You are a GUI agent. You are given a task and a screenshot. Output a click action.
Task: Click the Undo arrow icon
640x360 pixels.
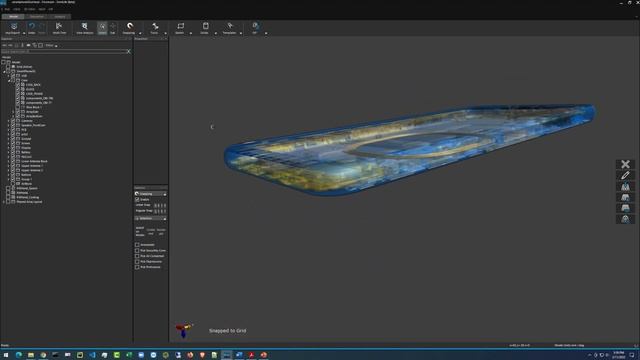(x=31, y=27)
